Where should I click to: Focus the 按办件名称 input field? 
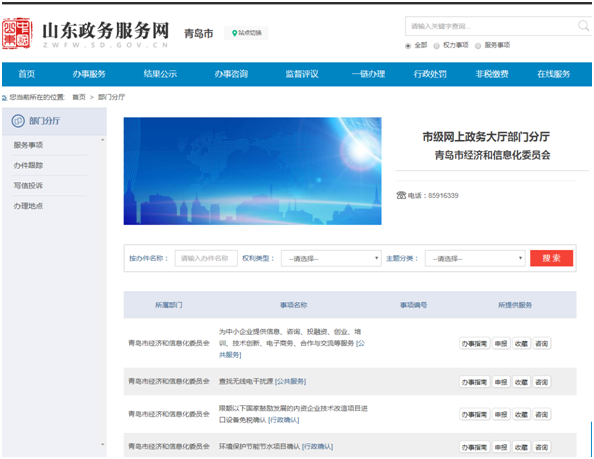pyautogui.click(x=206, y=258)
